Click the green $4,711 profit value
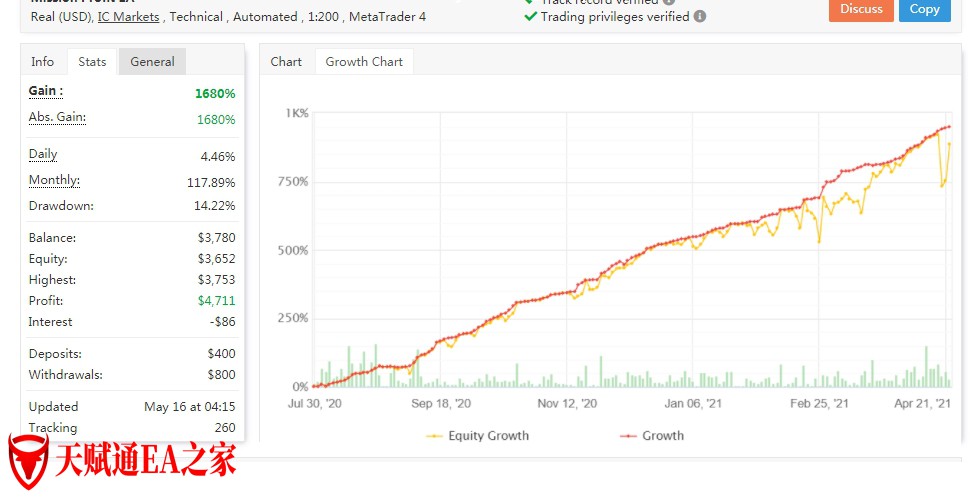 coord(219,301)
